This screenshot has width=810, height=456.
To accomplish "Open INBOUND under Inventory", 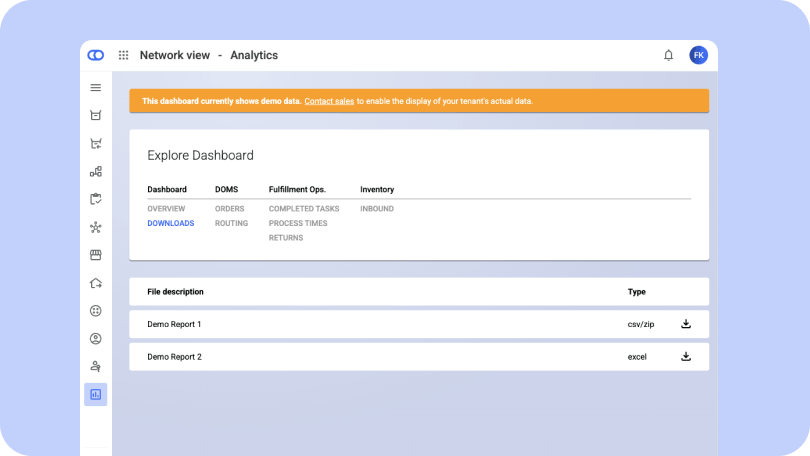I will pyautogui.click(x=377, y=209).
